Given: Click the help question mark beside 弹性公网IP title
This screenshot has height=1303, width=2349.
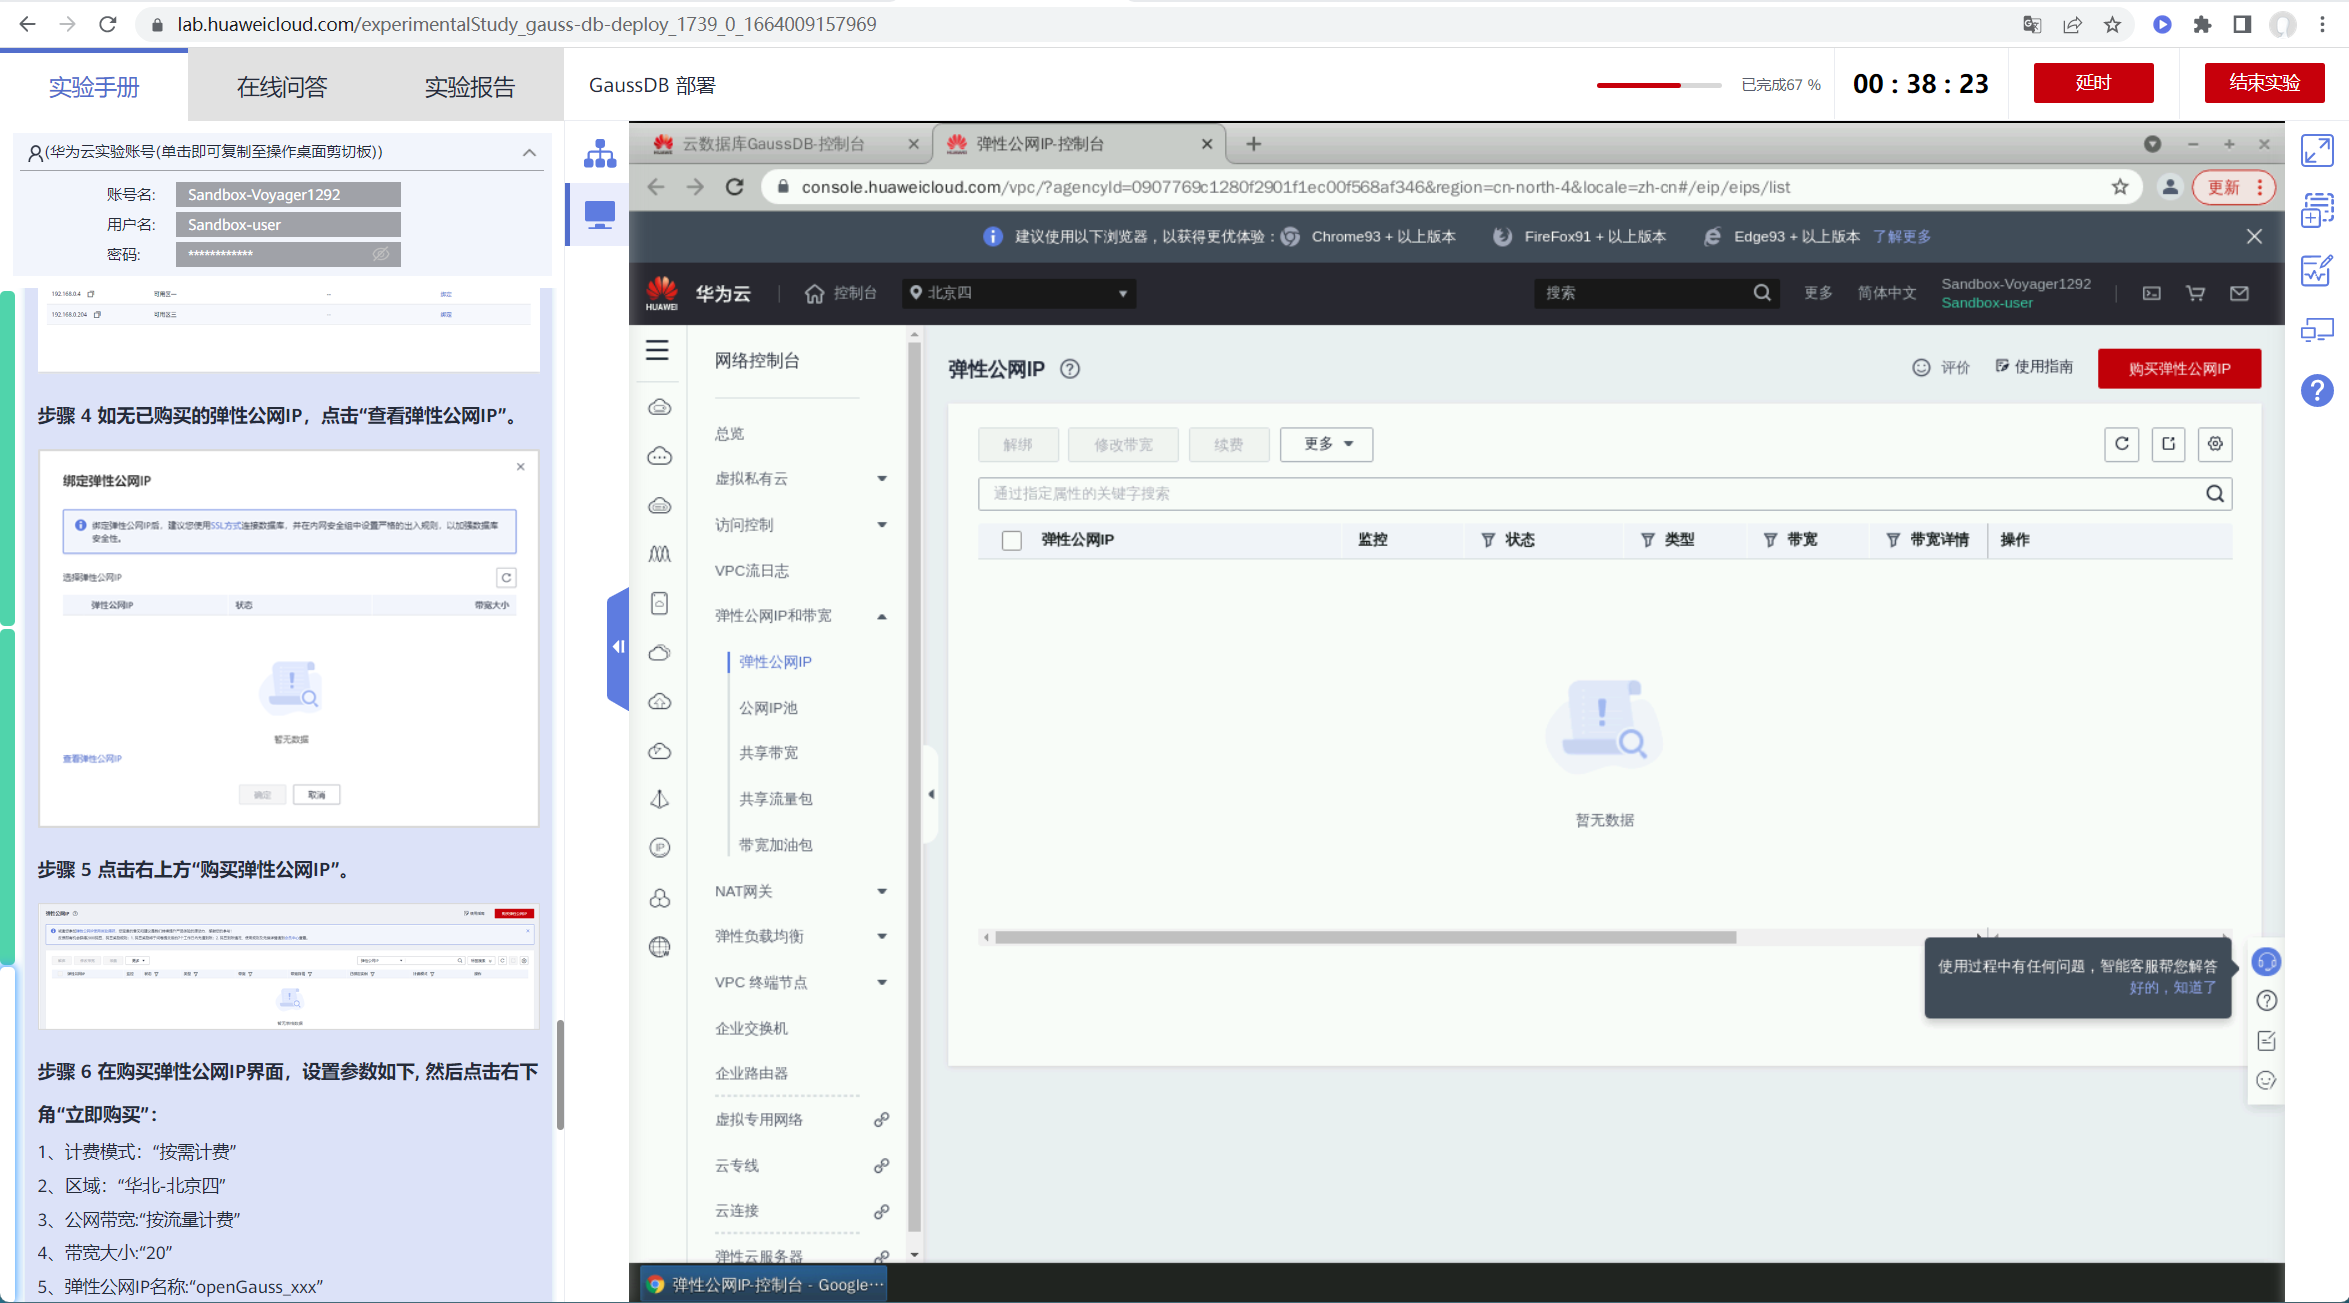Looking at the screenshot, I should pos(1070,369).
